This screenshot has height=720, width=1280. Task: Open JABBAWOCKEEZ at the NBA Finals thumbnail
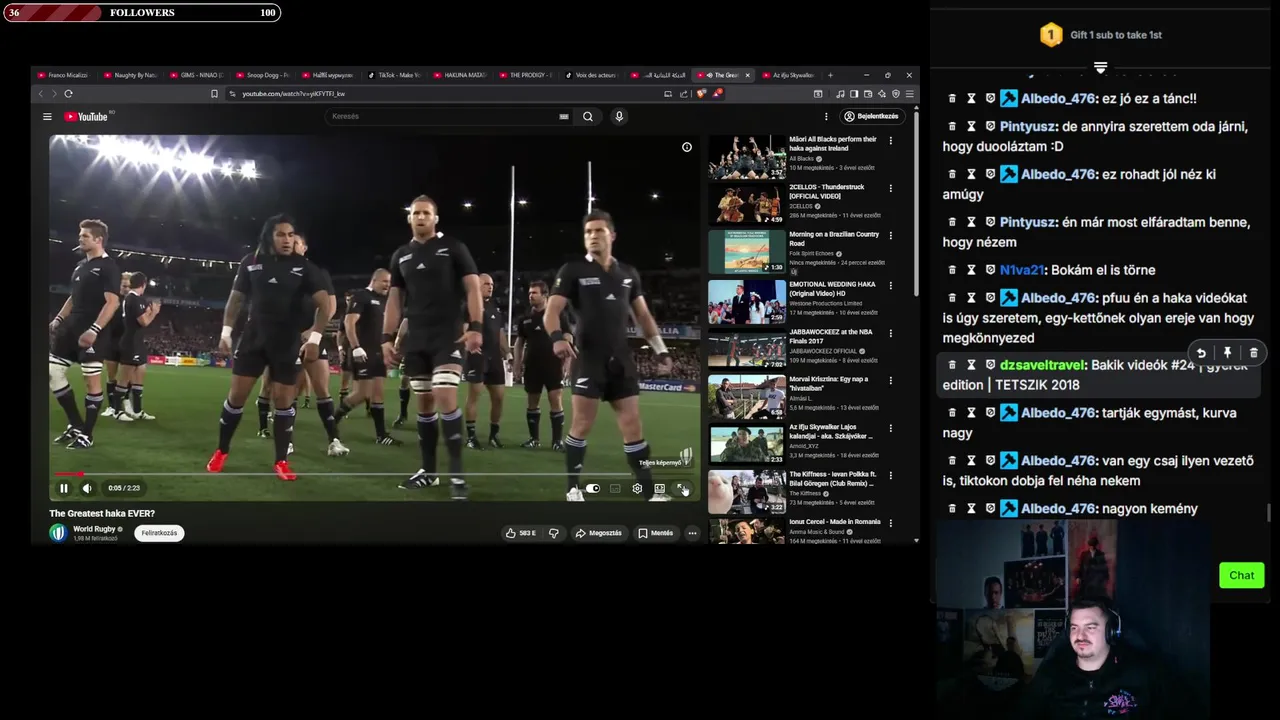[x=747, y=348]
